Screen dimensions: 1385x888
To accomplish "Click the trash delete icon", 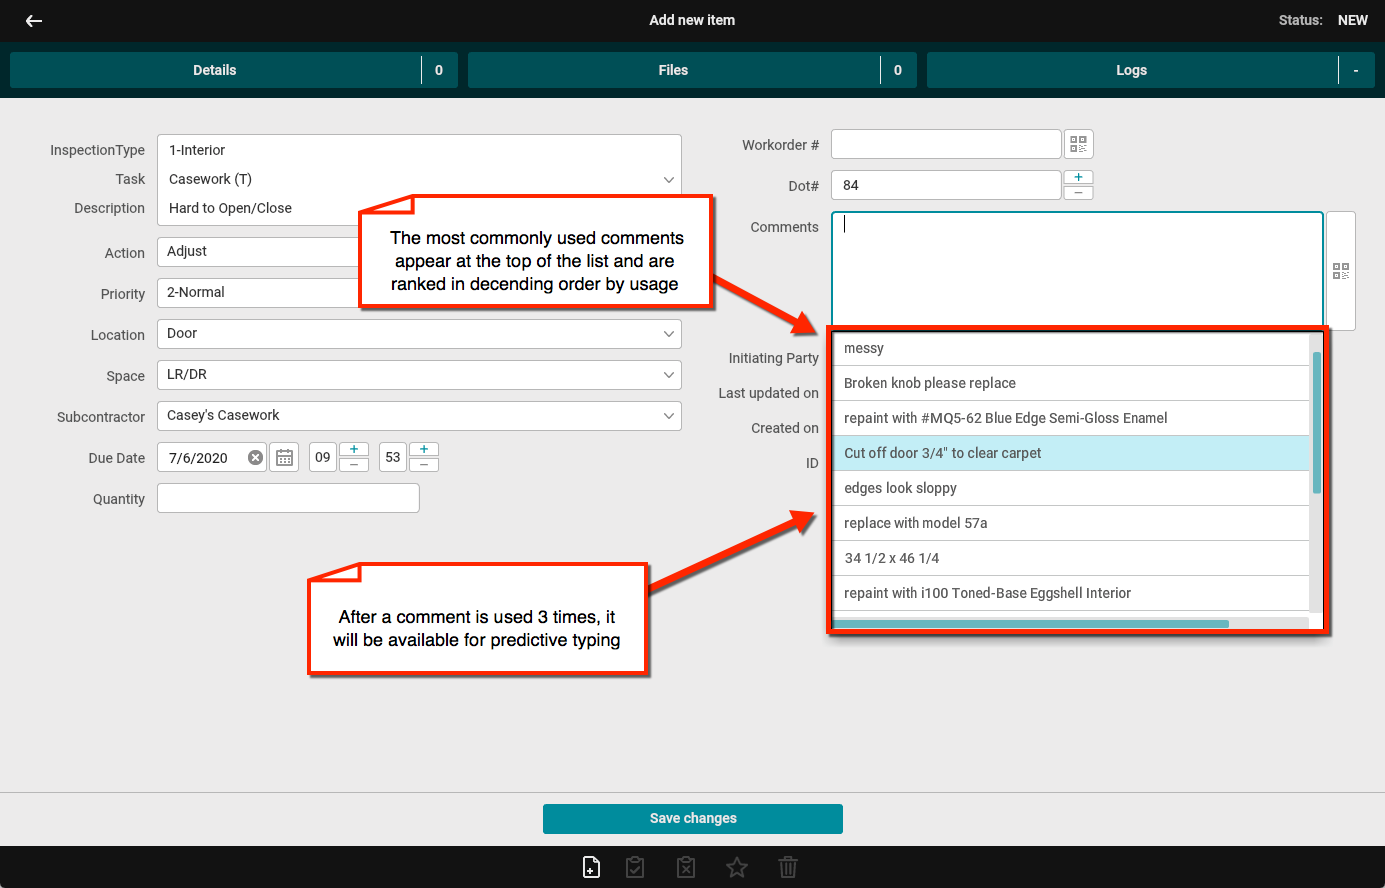I will point(788,867).
